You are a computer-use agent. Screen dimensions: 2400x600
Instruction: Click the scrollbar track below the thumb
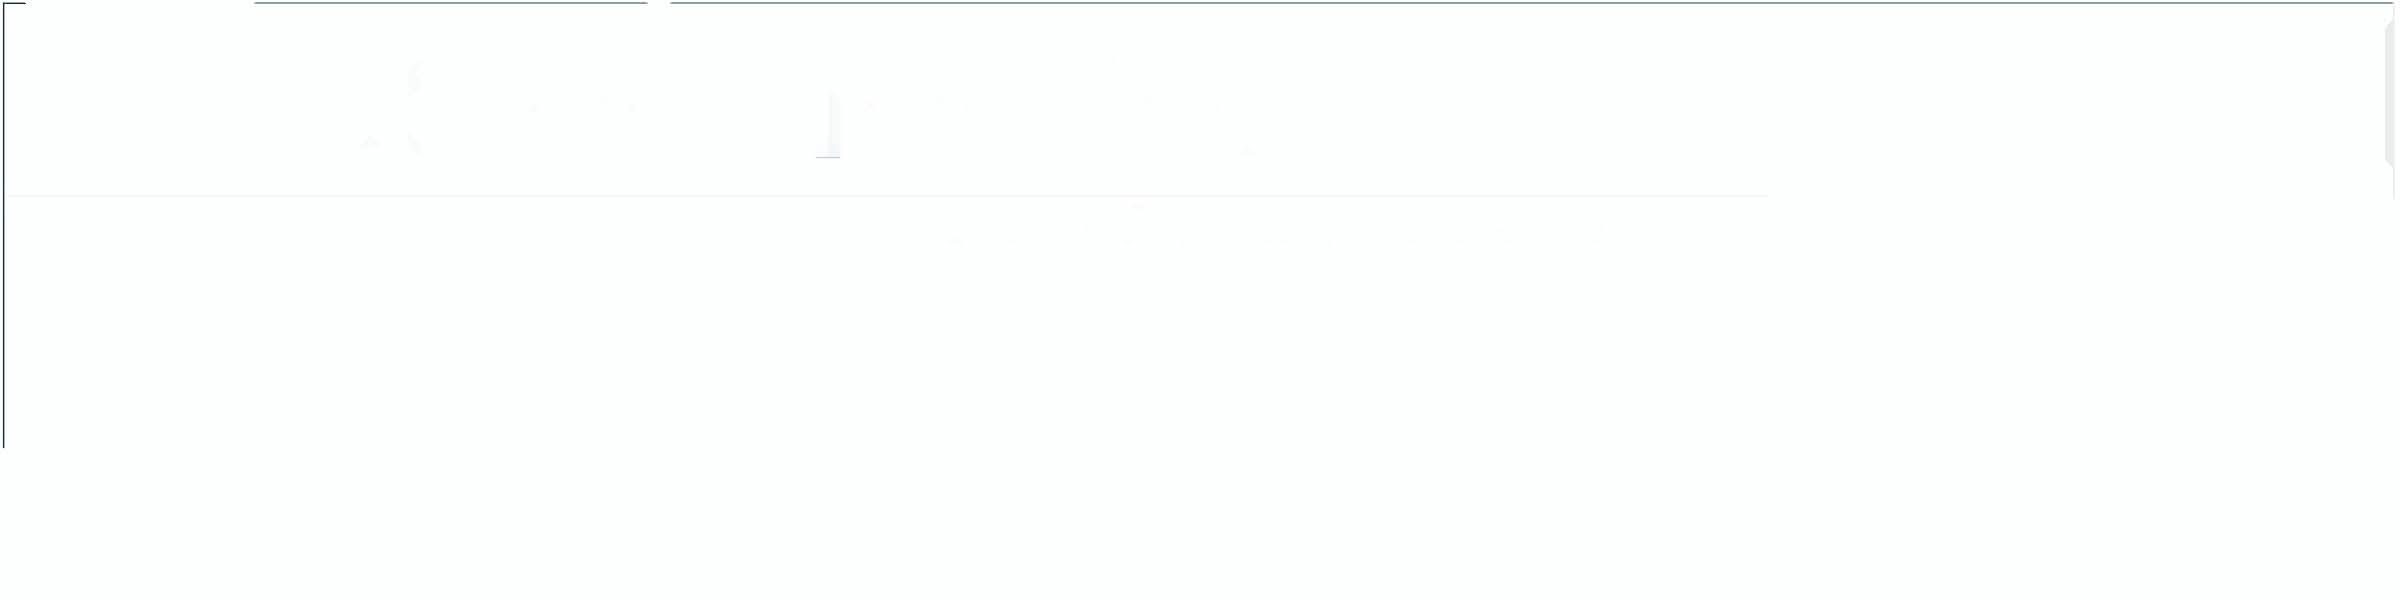click(2391, 183)
